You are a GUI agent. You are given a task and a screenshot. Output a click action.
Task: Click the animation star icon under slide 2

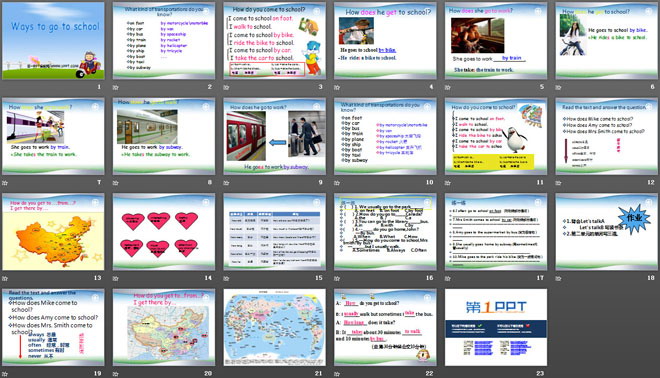[x=115, y=88]
